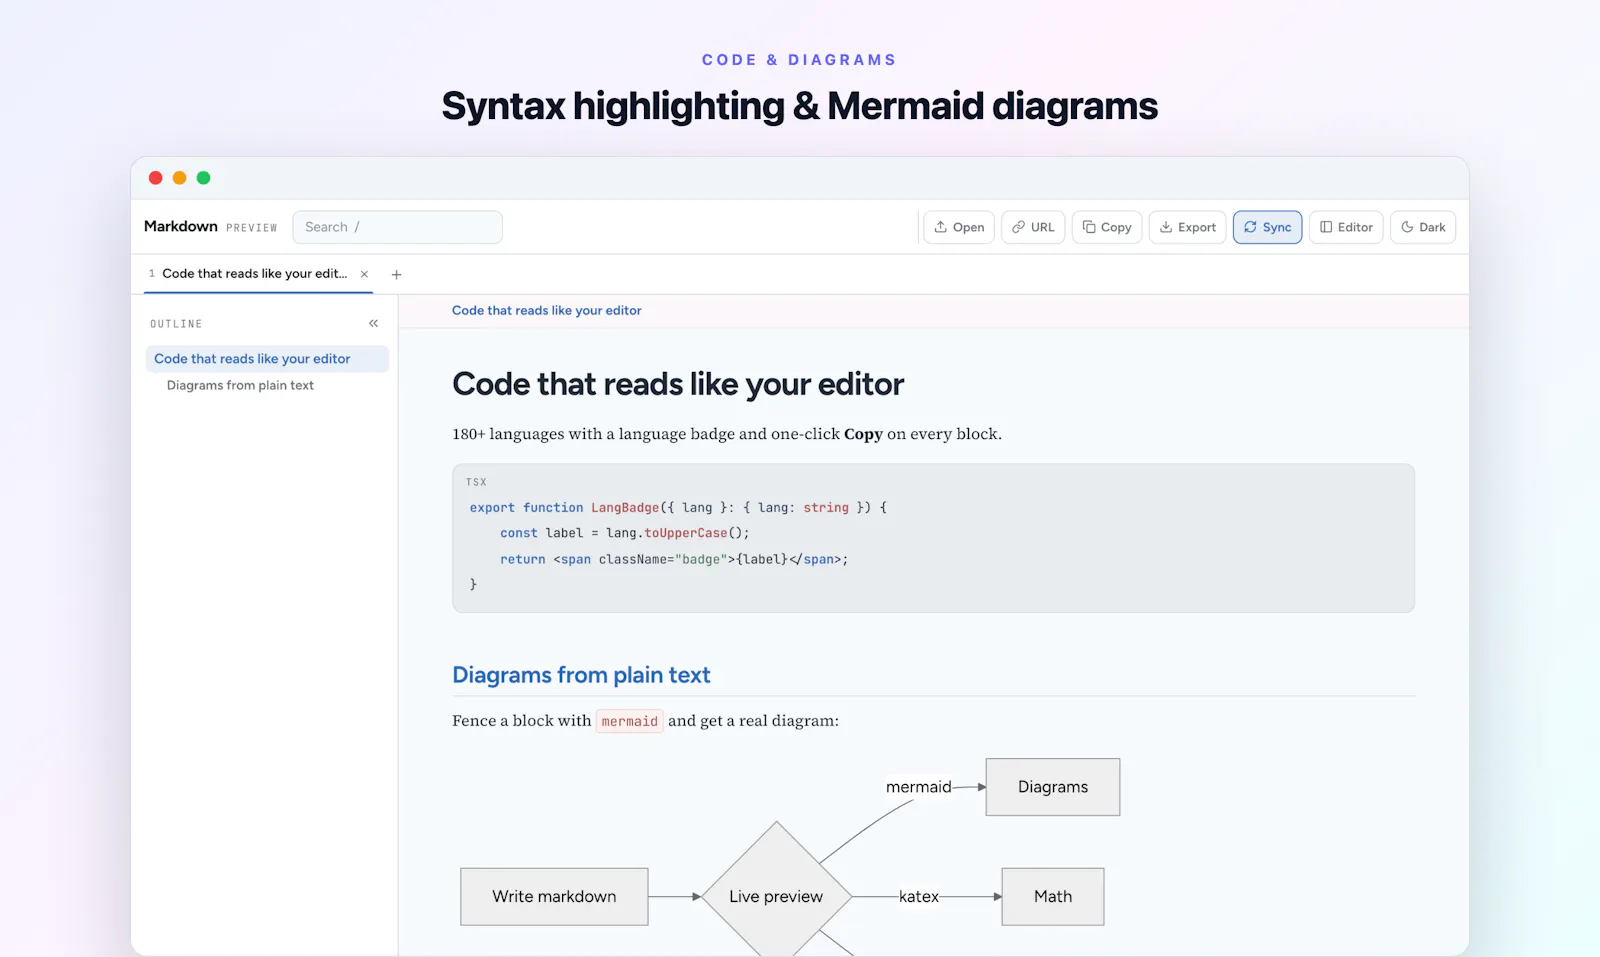This screenshot has width=1600, height=957.
Task: Click the 'Math' diagram node
Action: point(1053,897)
